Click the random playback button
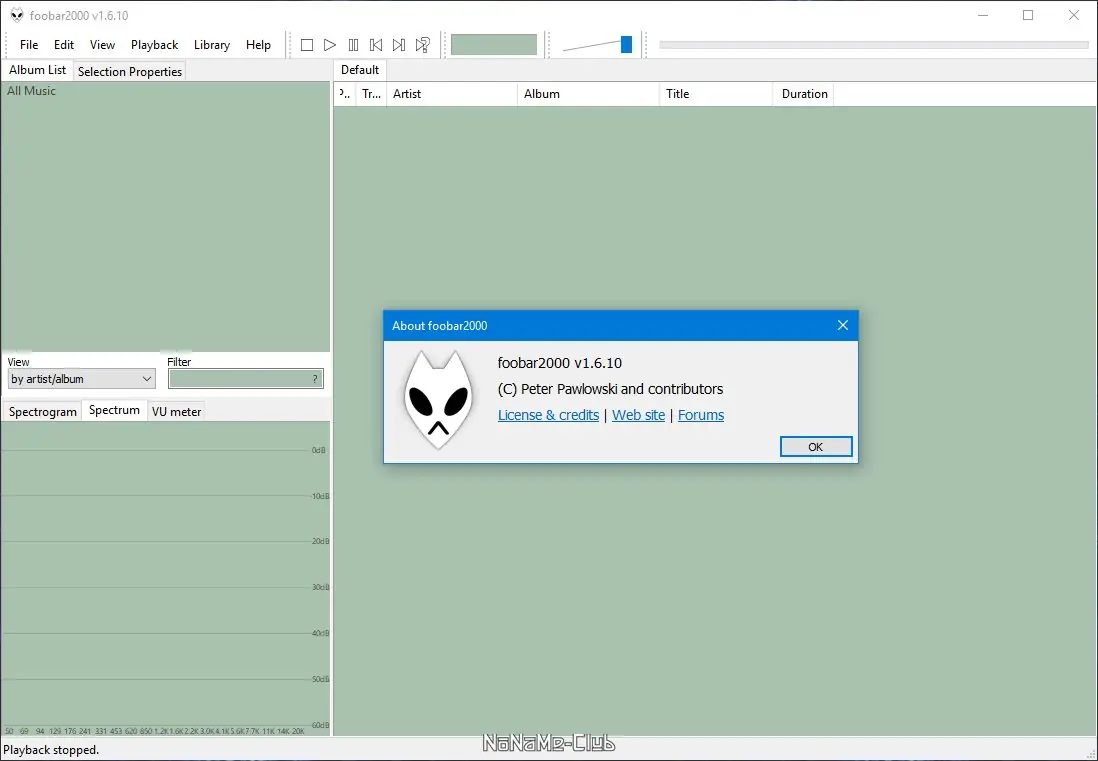Viewport: 1098px width, 761px height. pyautogui.click(x=422, y=45)
